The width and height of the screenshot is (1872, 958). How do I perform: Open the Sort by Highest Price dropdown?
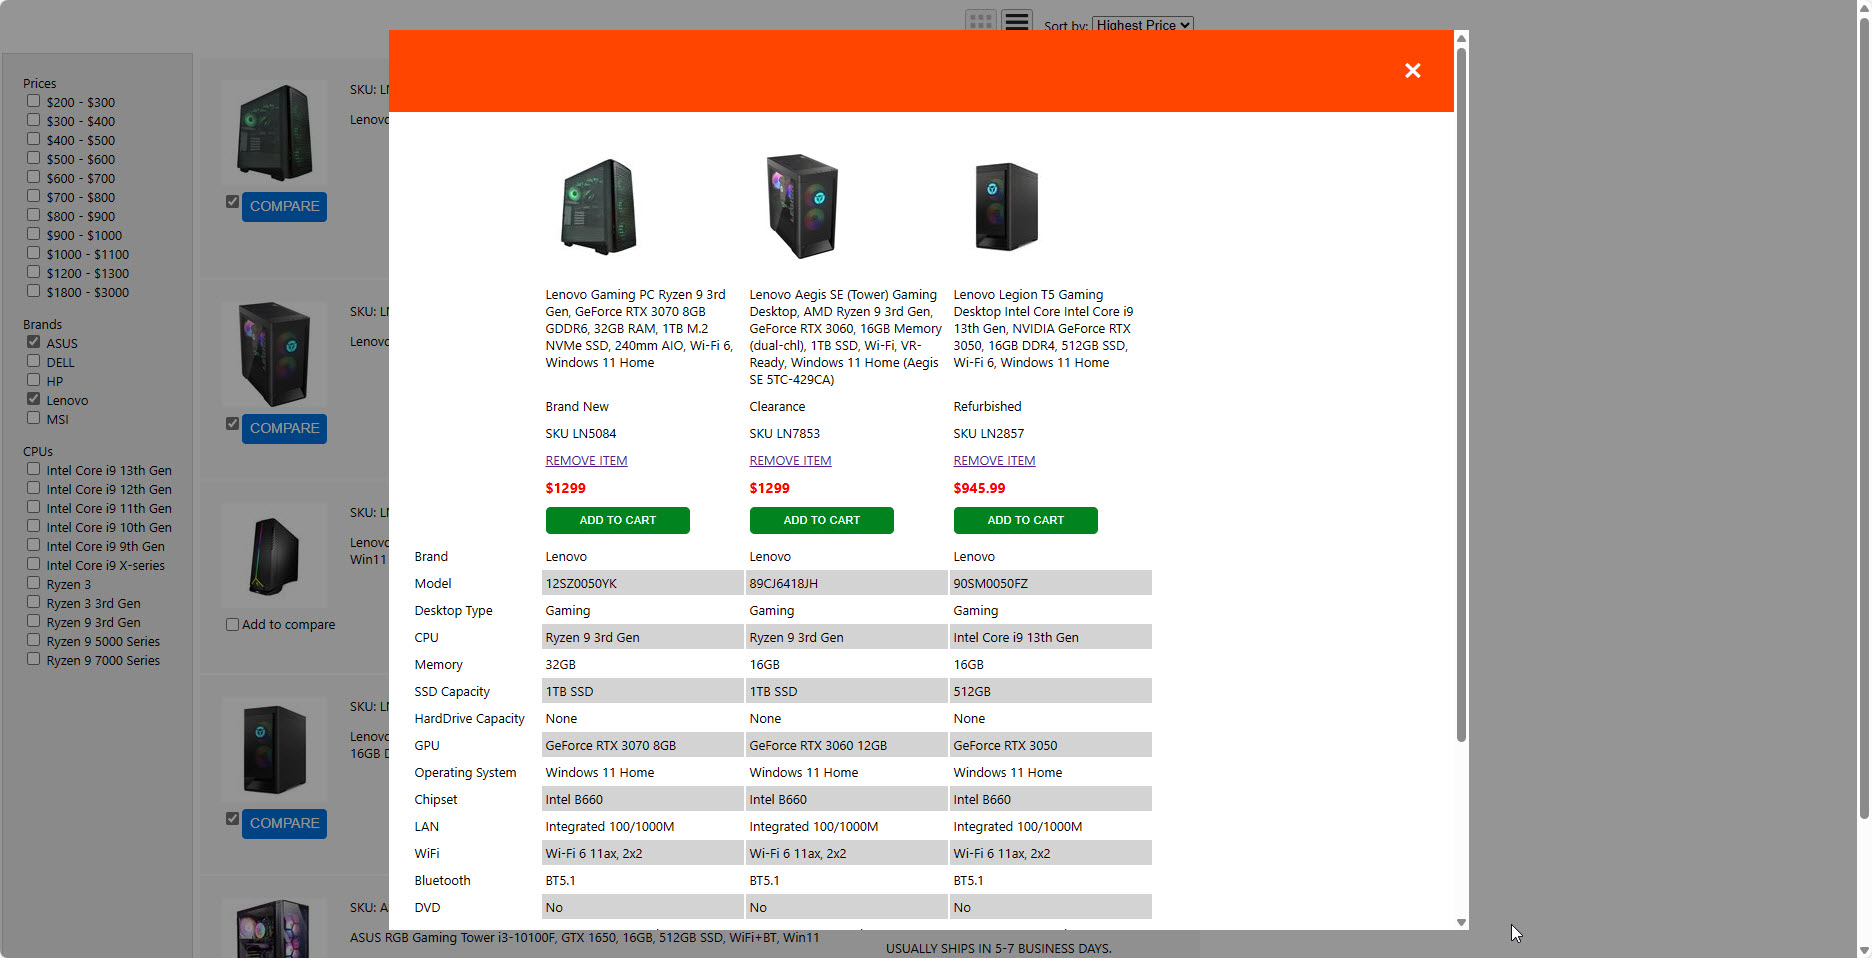(x=1142, y=25)
